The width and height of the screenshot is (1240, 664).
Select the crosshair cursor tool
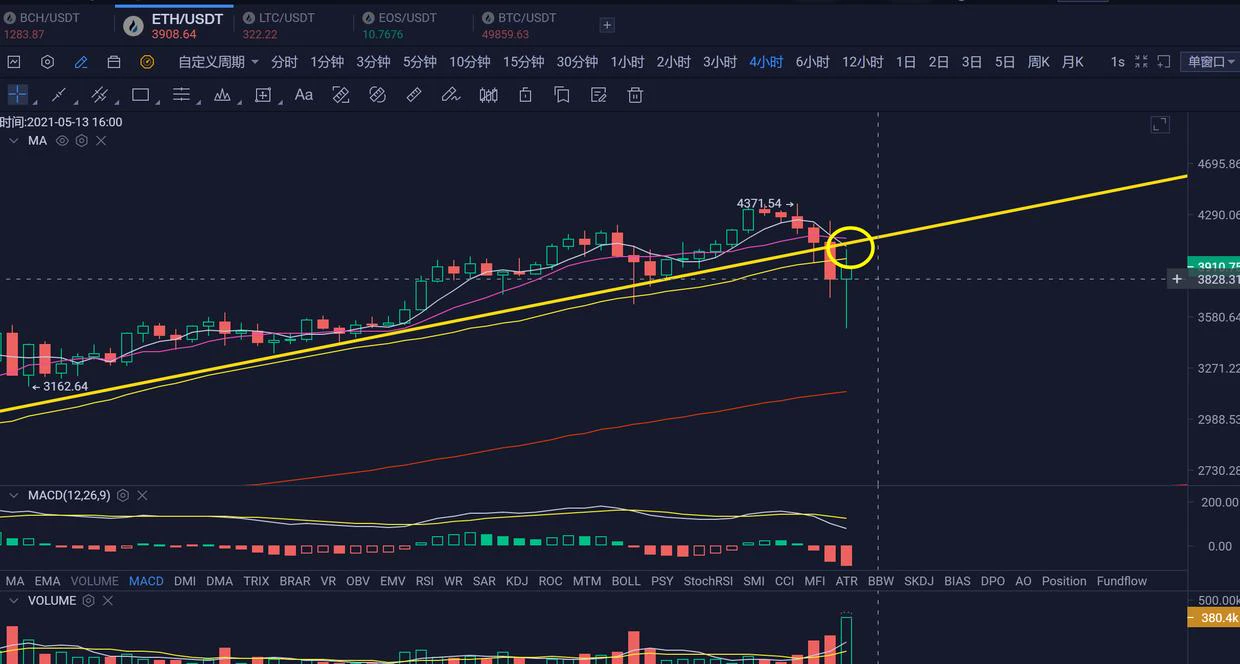(18, 95)
